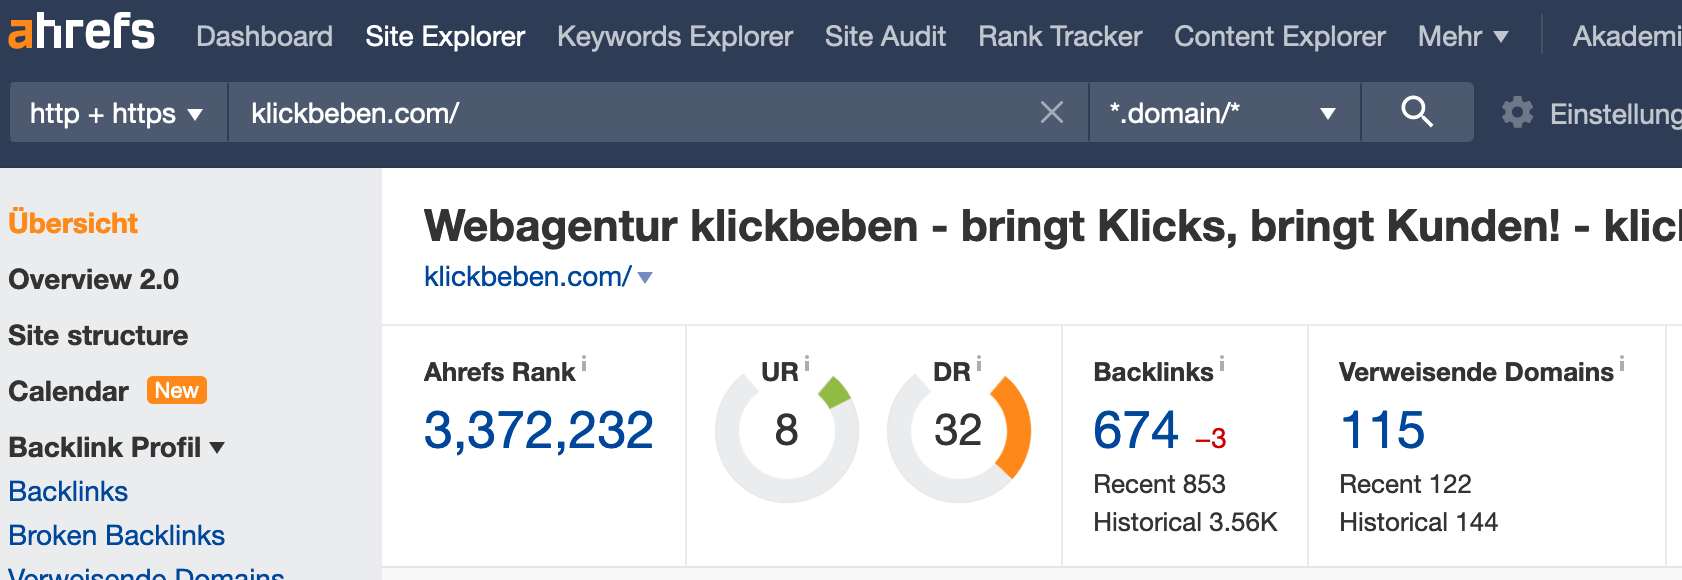The height and width of the screenshot is (580, 1682).
Task: Click the New badge next to Calendar
Action: tap(177, 390)
